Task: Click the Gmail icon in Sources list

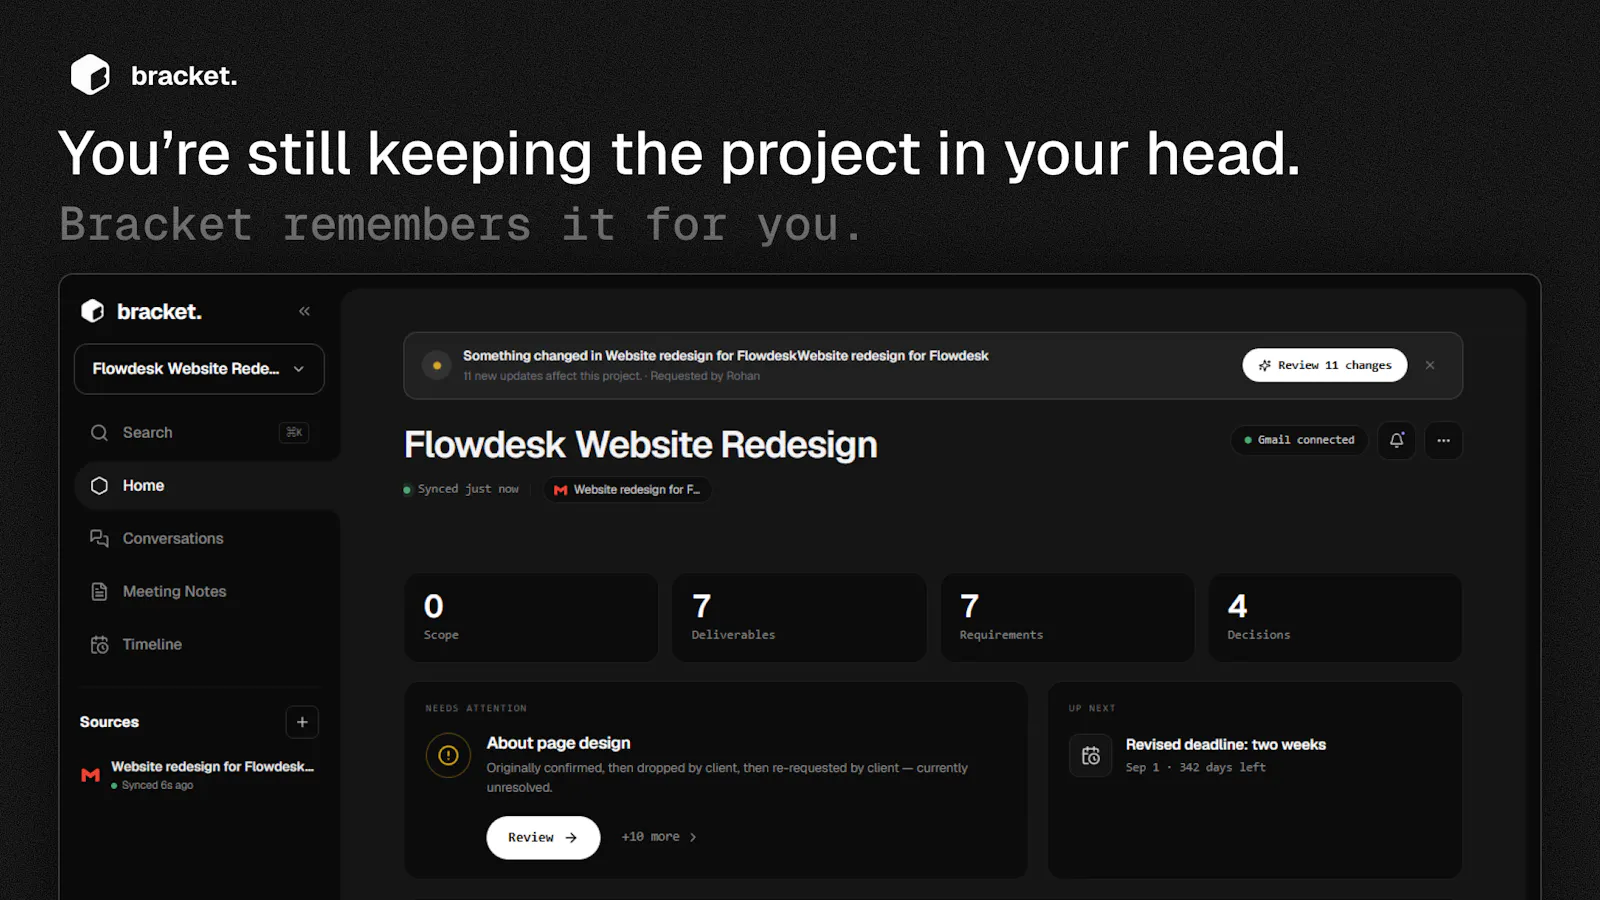Action: [x=91, y=775]
